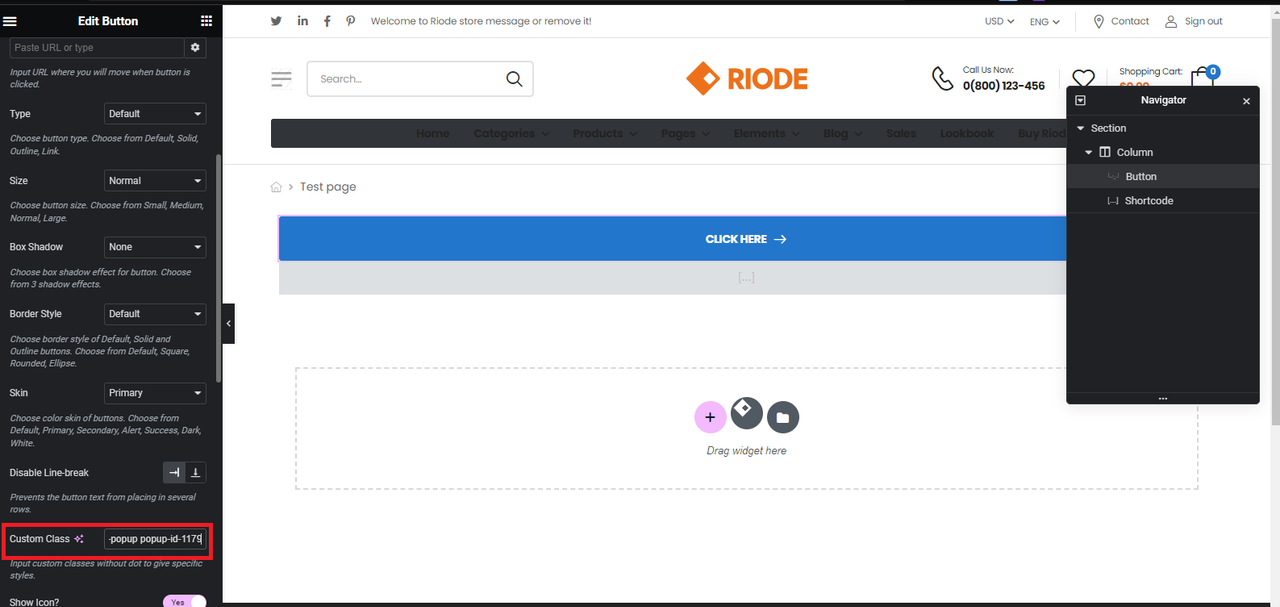The height and width of the screenshot is (607, 1280).
Task: Click the link options gear icon
Action: pos(195,47)
